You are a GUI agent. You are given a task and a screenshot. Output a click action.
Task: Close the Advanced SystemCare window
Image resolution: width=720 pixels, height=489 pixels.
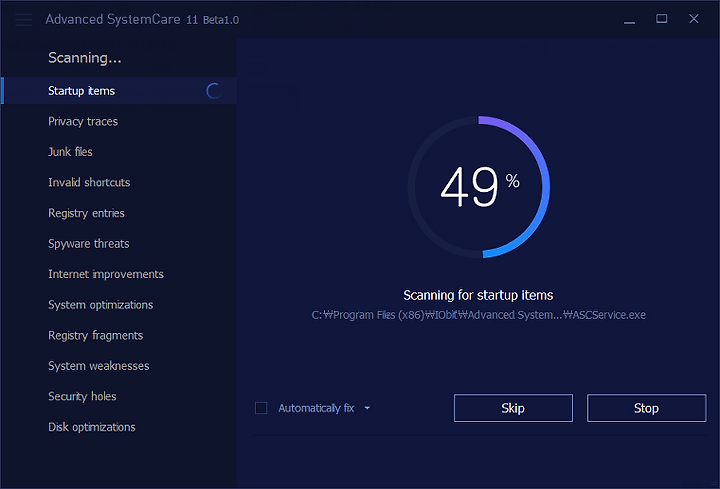(x=694, y=19)
